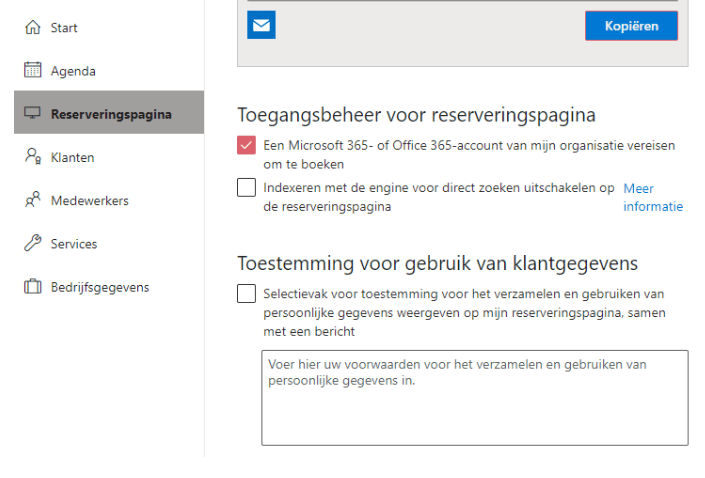Viewport: 705px width, 478px height.
Task: Click the people icon beside Medewerkers
Action: pyautogui.click(x=32, y=201)
